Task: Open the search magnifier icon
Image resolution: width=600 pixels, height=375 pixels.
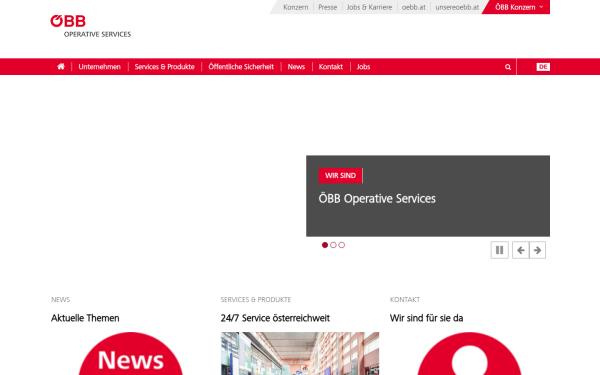Action: tap(508, 67)
